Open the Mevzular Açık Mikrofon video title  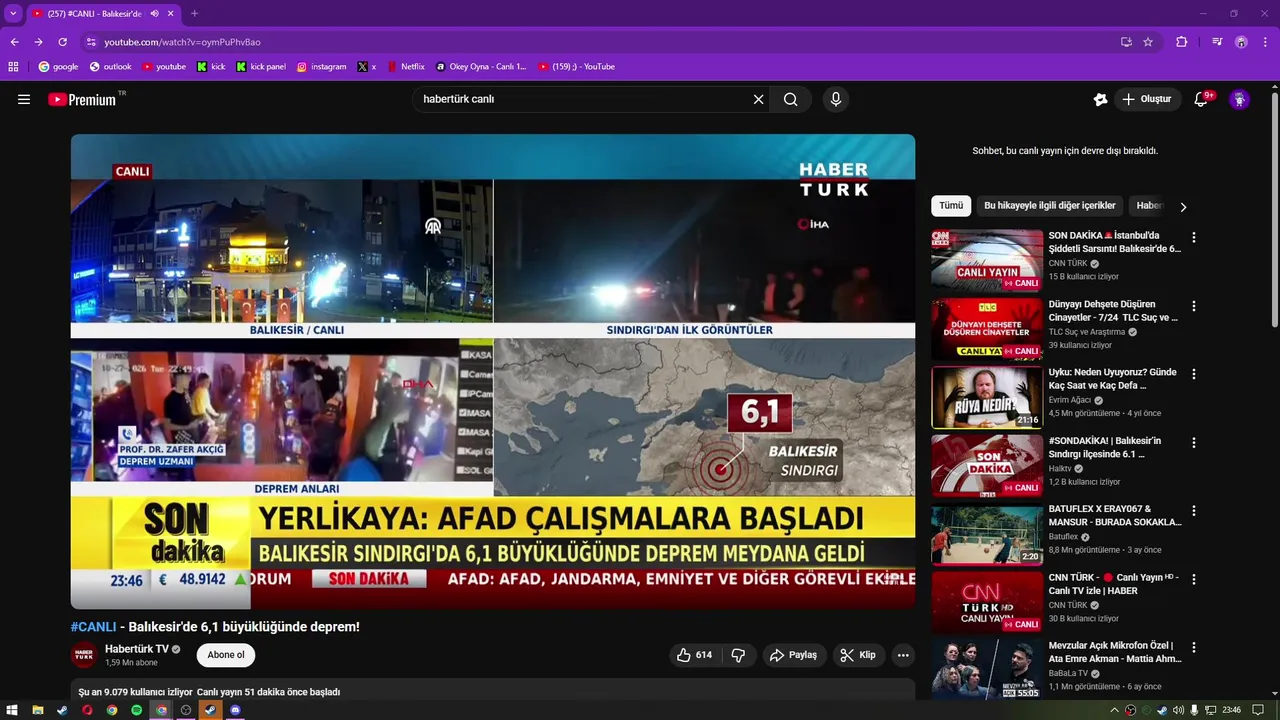[1114, 652]
